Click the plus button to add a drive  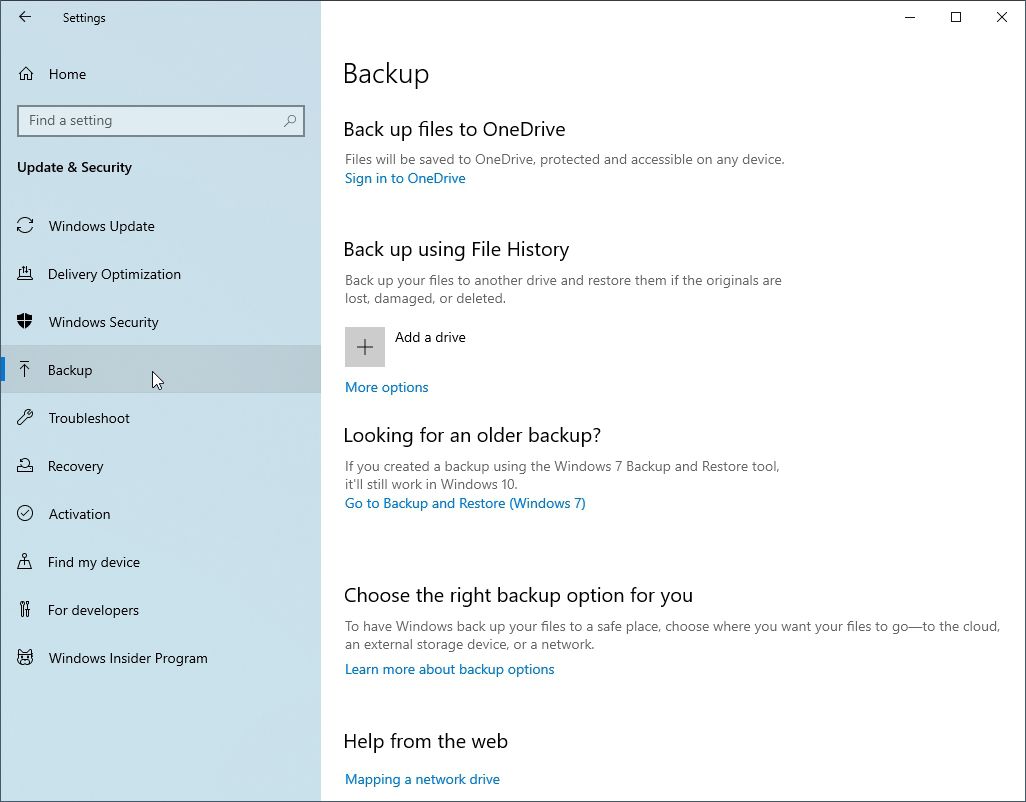pyautogui.click(x=364, y=347)
